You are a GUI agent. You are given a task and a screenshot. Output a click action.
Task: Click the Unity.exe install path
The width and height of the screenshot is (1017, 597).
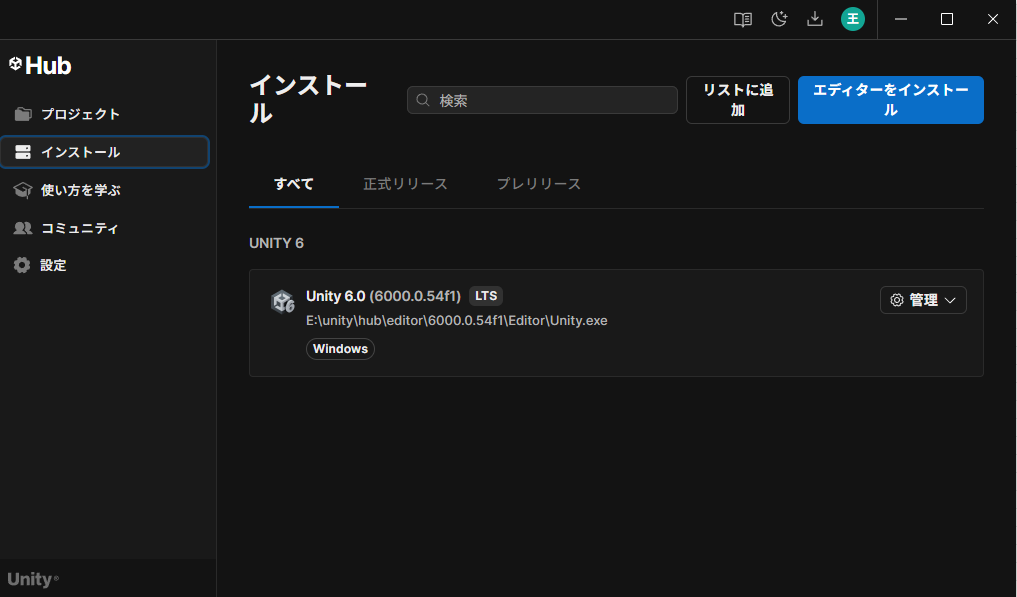click(x=457, y=321)
